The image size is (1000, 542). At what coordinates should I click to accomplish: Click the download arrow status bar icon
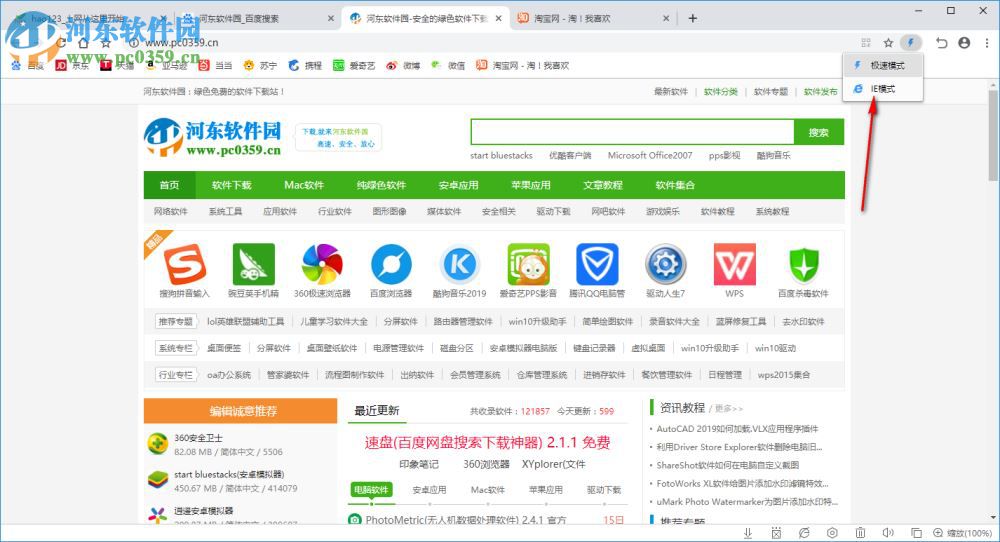[x=748, y=532]
